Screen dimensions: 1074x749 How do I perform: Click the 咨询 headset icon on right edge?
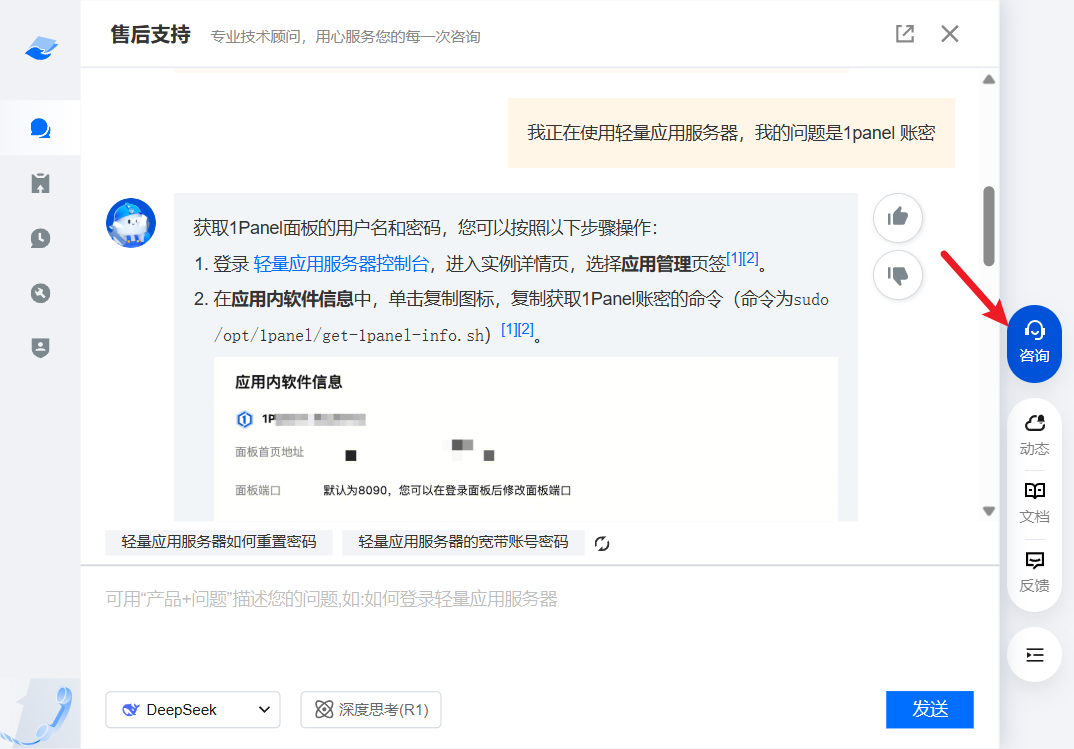[1033, 343]
